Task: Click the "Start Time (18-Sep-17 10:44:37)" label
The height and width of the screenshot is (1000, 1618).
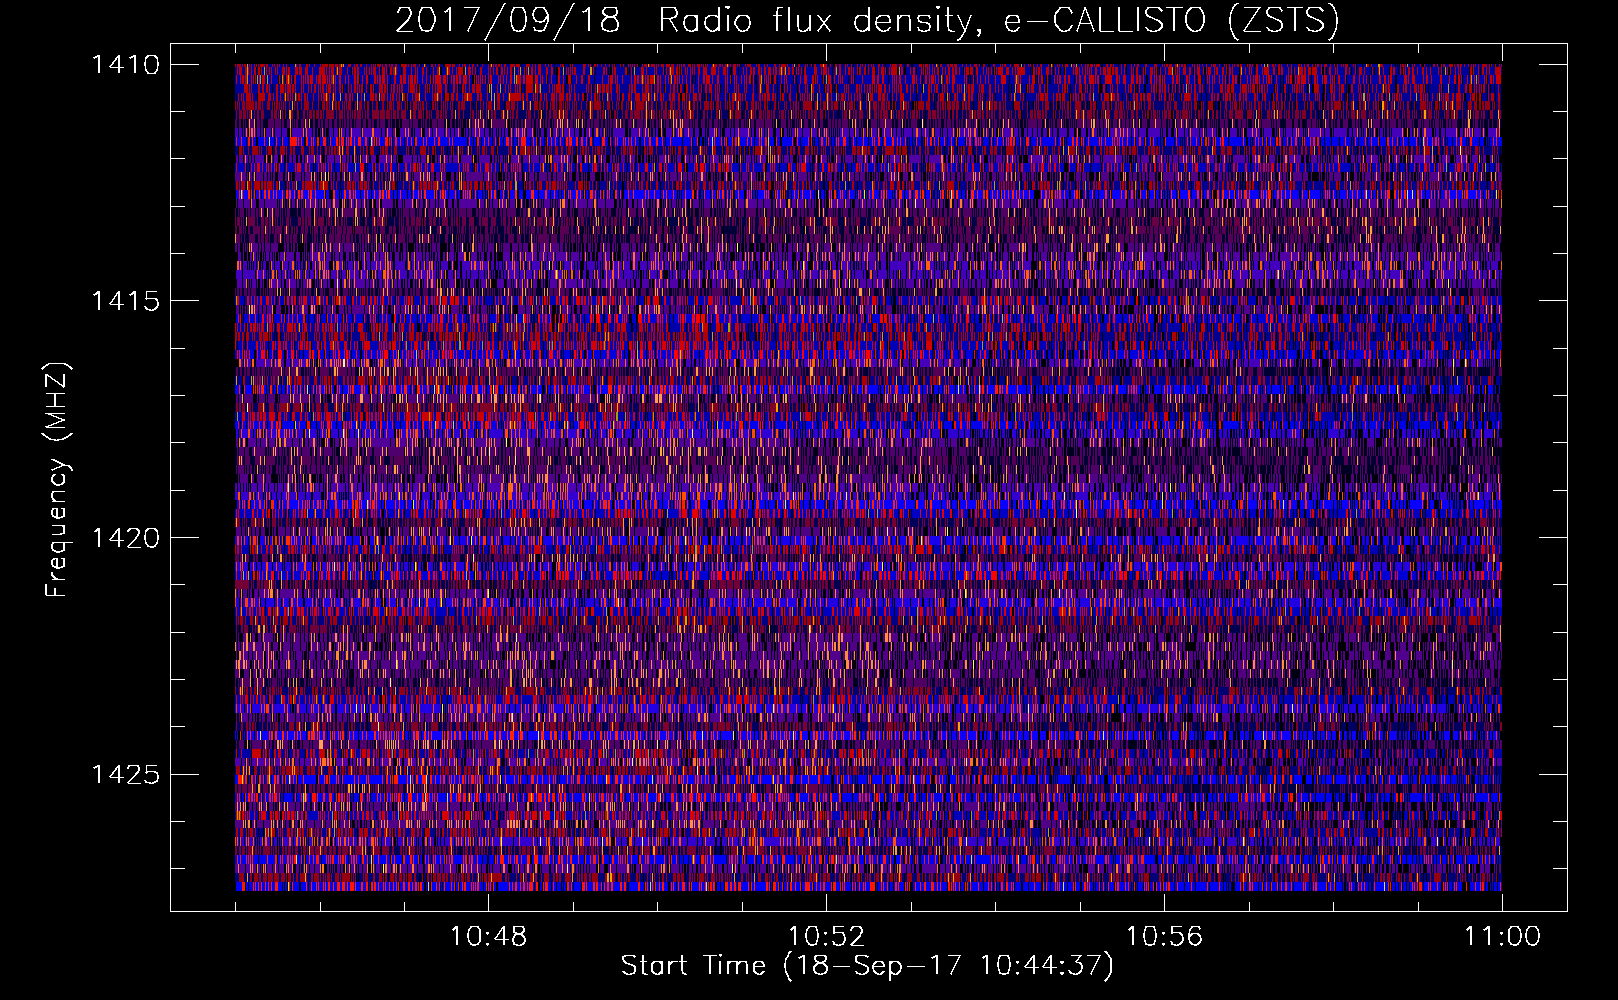Action: (x=867, y=966)
